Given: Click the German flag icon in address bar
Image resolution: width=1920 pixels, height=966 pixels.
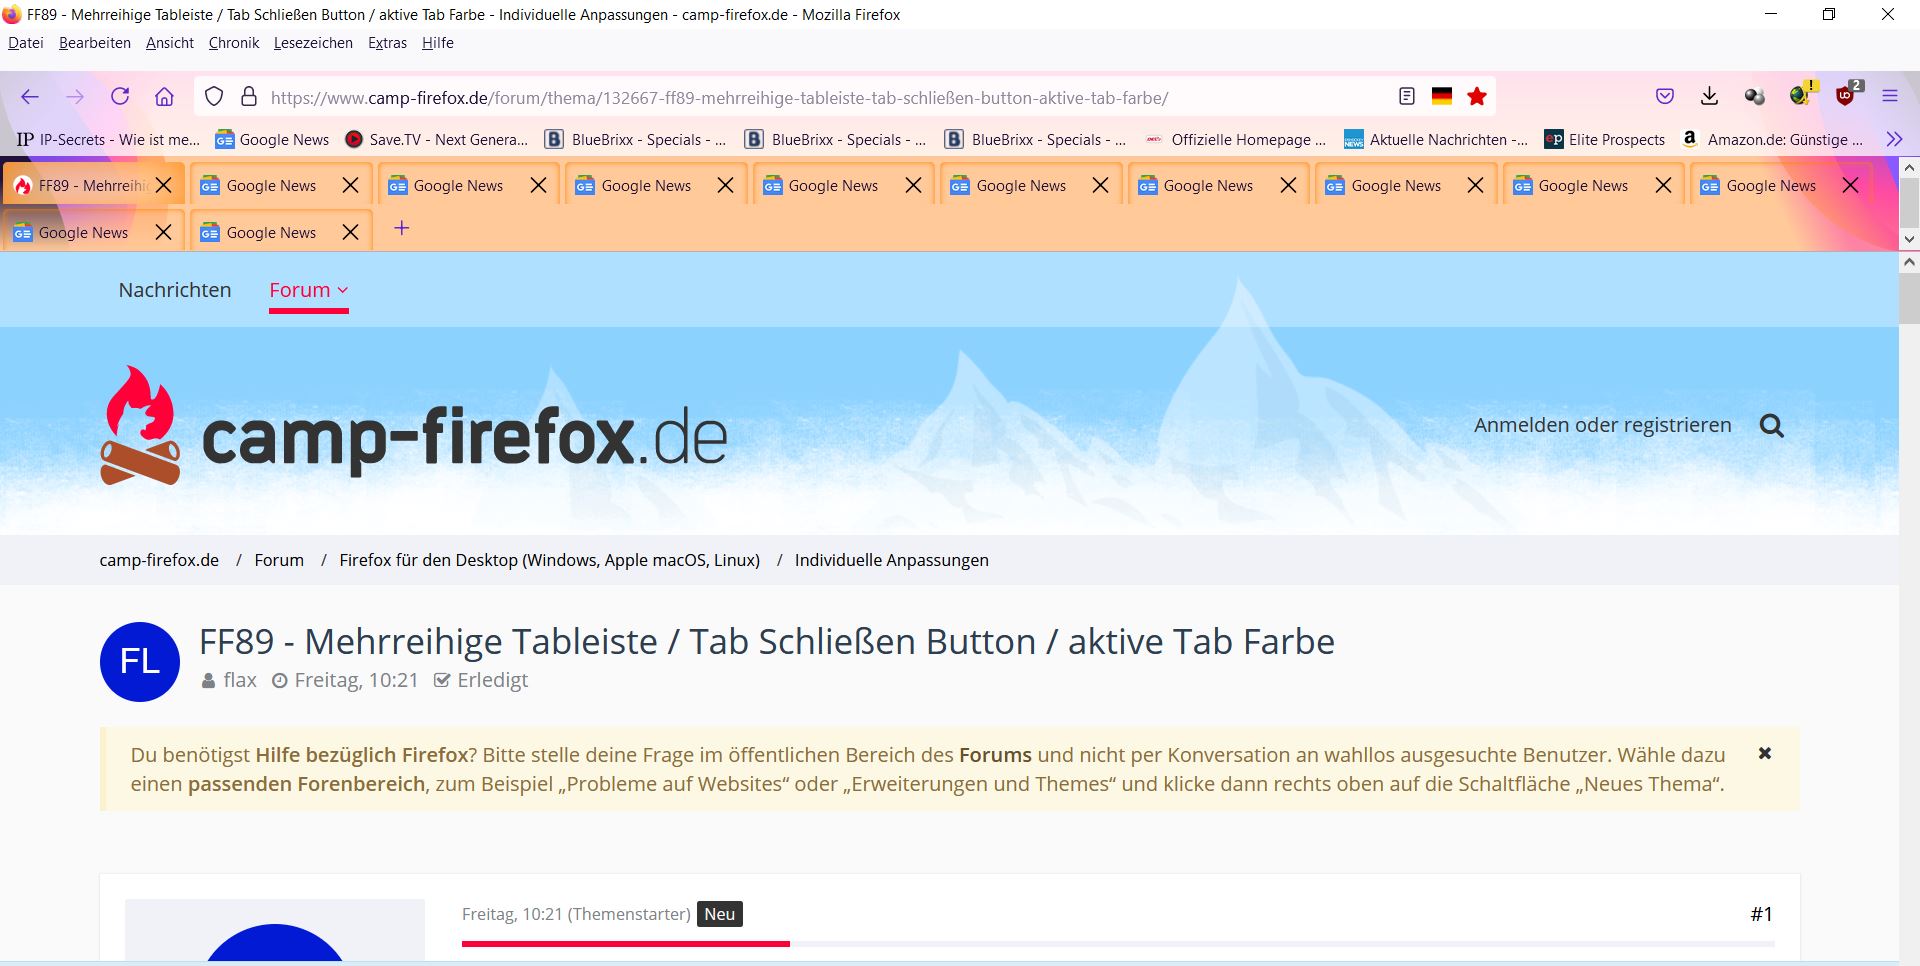Looking at the screenshot, I should click(x=1442, y=97).
